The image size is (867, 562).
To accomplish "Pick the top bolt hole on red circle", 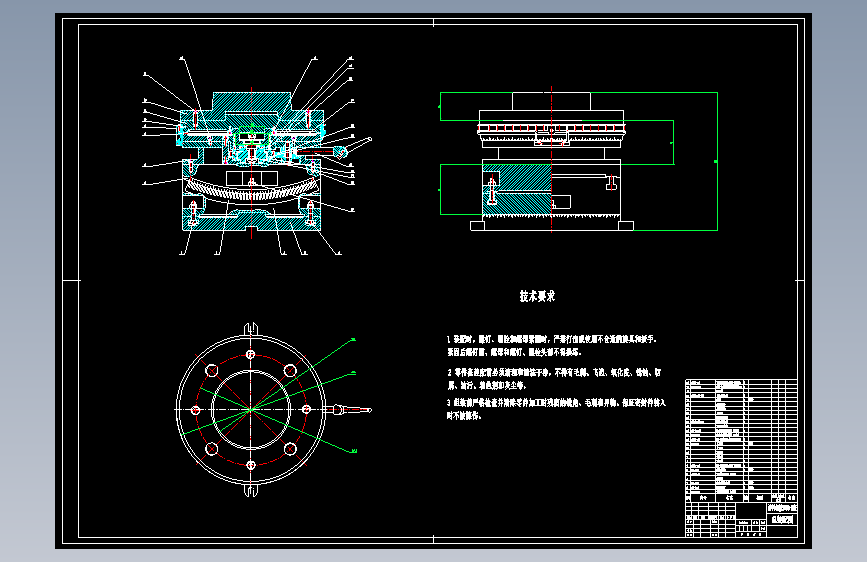I will pos(250,354).
